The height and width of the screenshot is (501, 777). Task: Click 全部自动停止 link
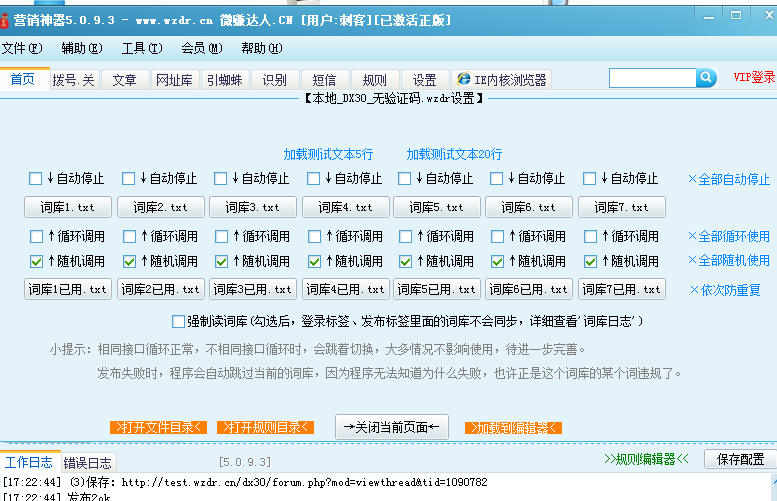click(x=729, y=179)
